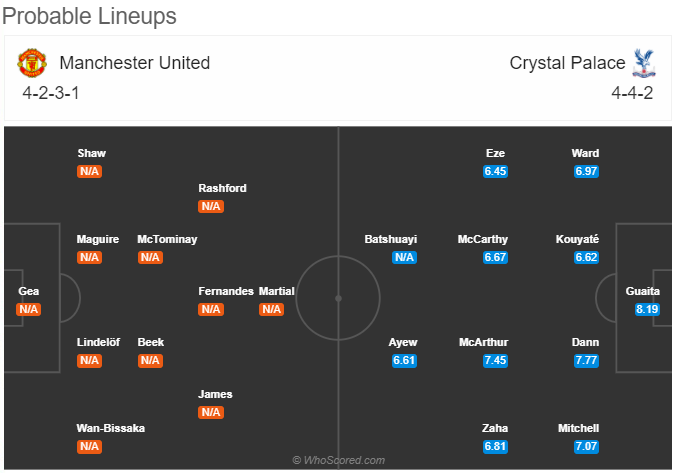Click the Crystal Palace eagle crest icon
This screenshot has width=676, height=473.
(x=644, y=63)
